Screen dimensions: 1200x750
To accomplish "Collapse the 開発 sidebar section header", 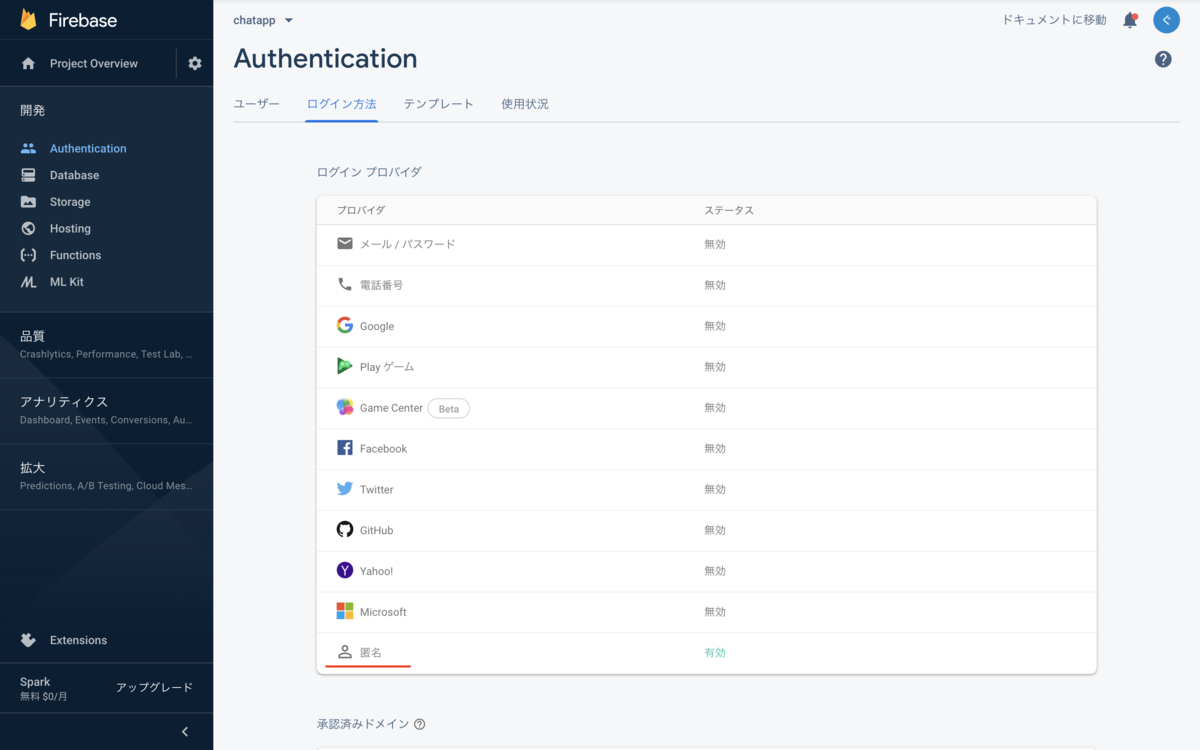I will (32, 110).
